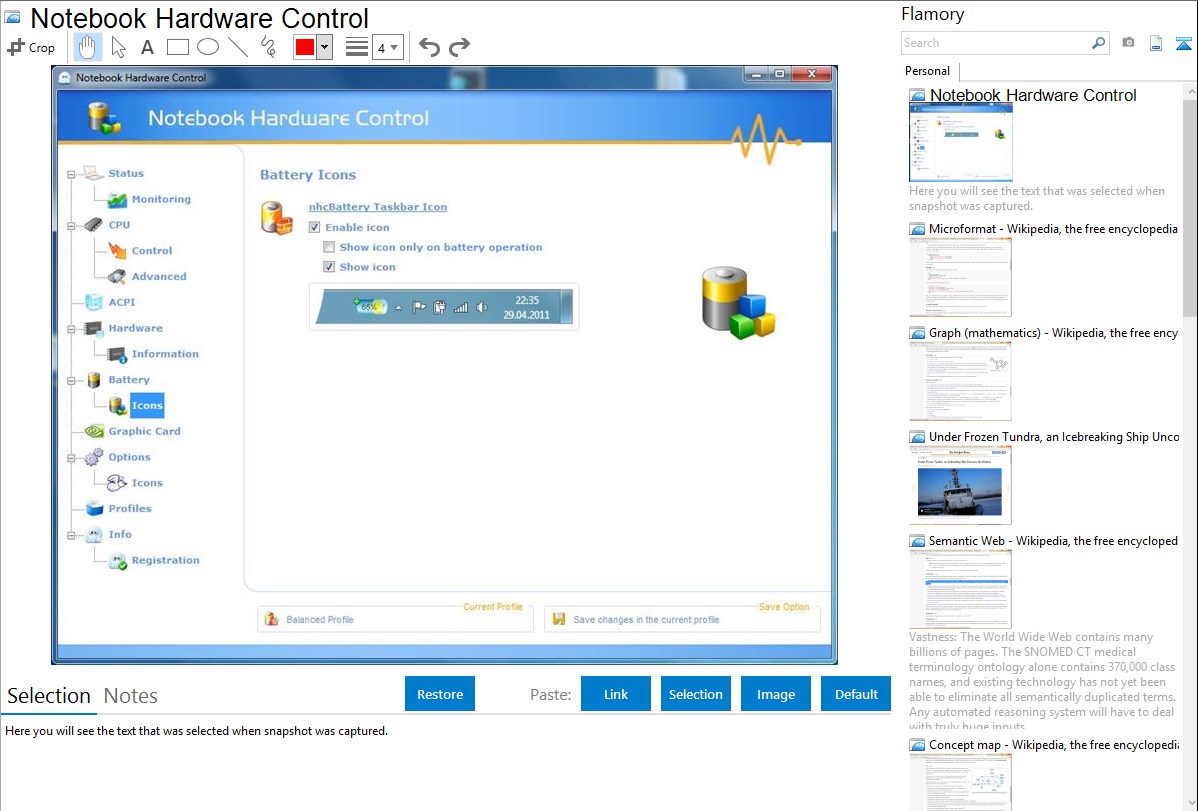Open the Under Frozen Tundra snapshot thumbnail
Viewport: 1198px width, 811px height.
(x=960, y=485)
